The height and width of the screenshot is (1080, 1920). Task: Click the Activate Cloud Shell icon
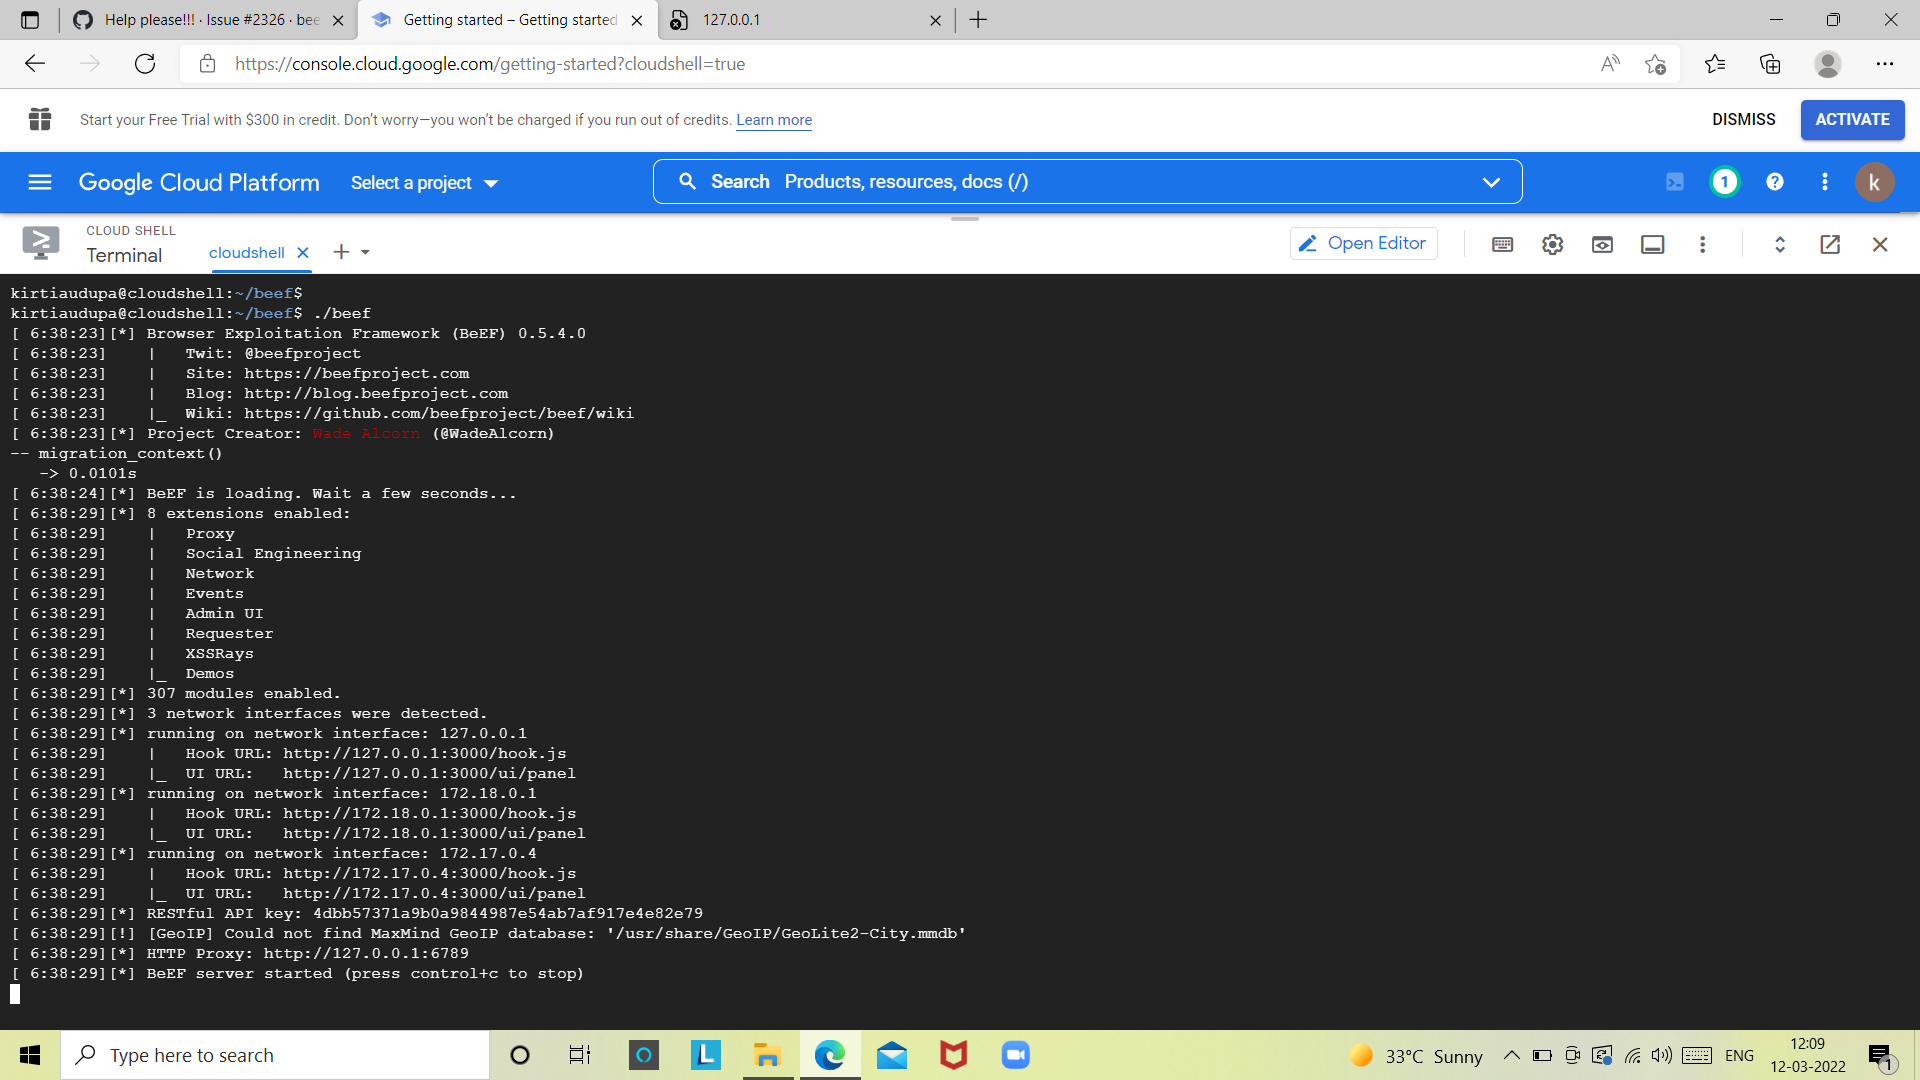pyautogui.click(x=1676, y=182)
